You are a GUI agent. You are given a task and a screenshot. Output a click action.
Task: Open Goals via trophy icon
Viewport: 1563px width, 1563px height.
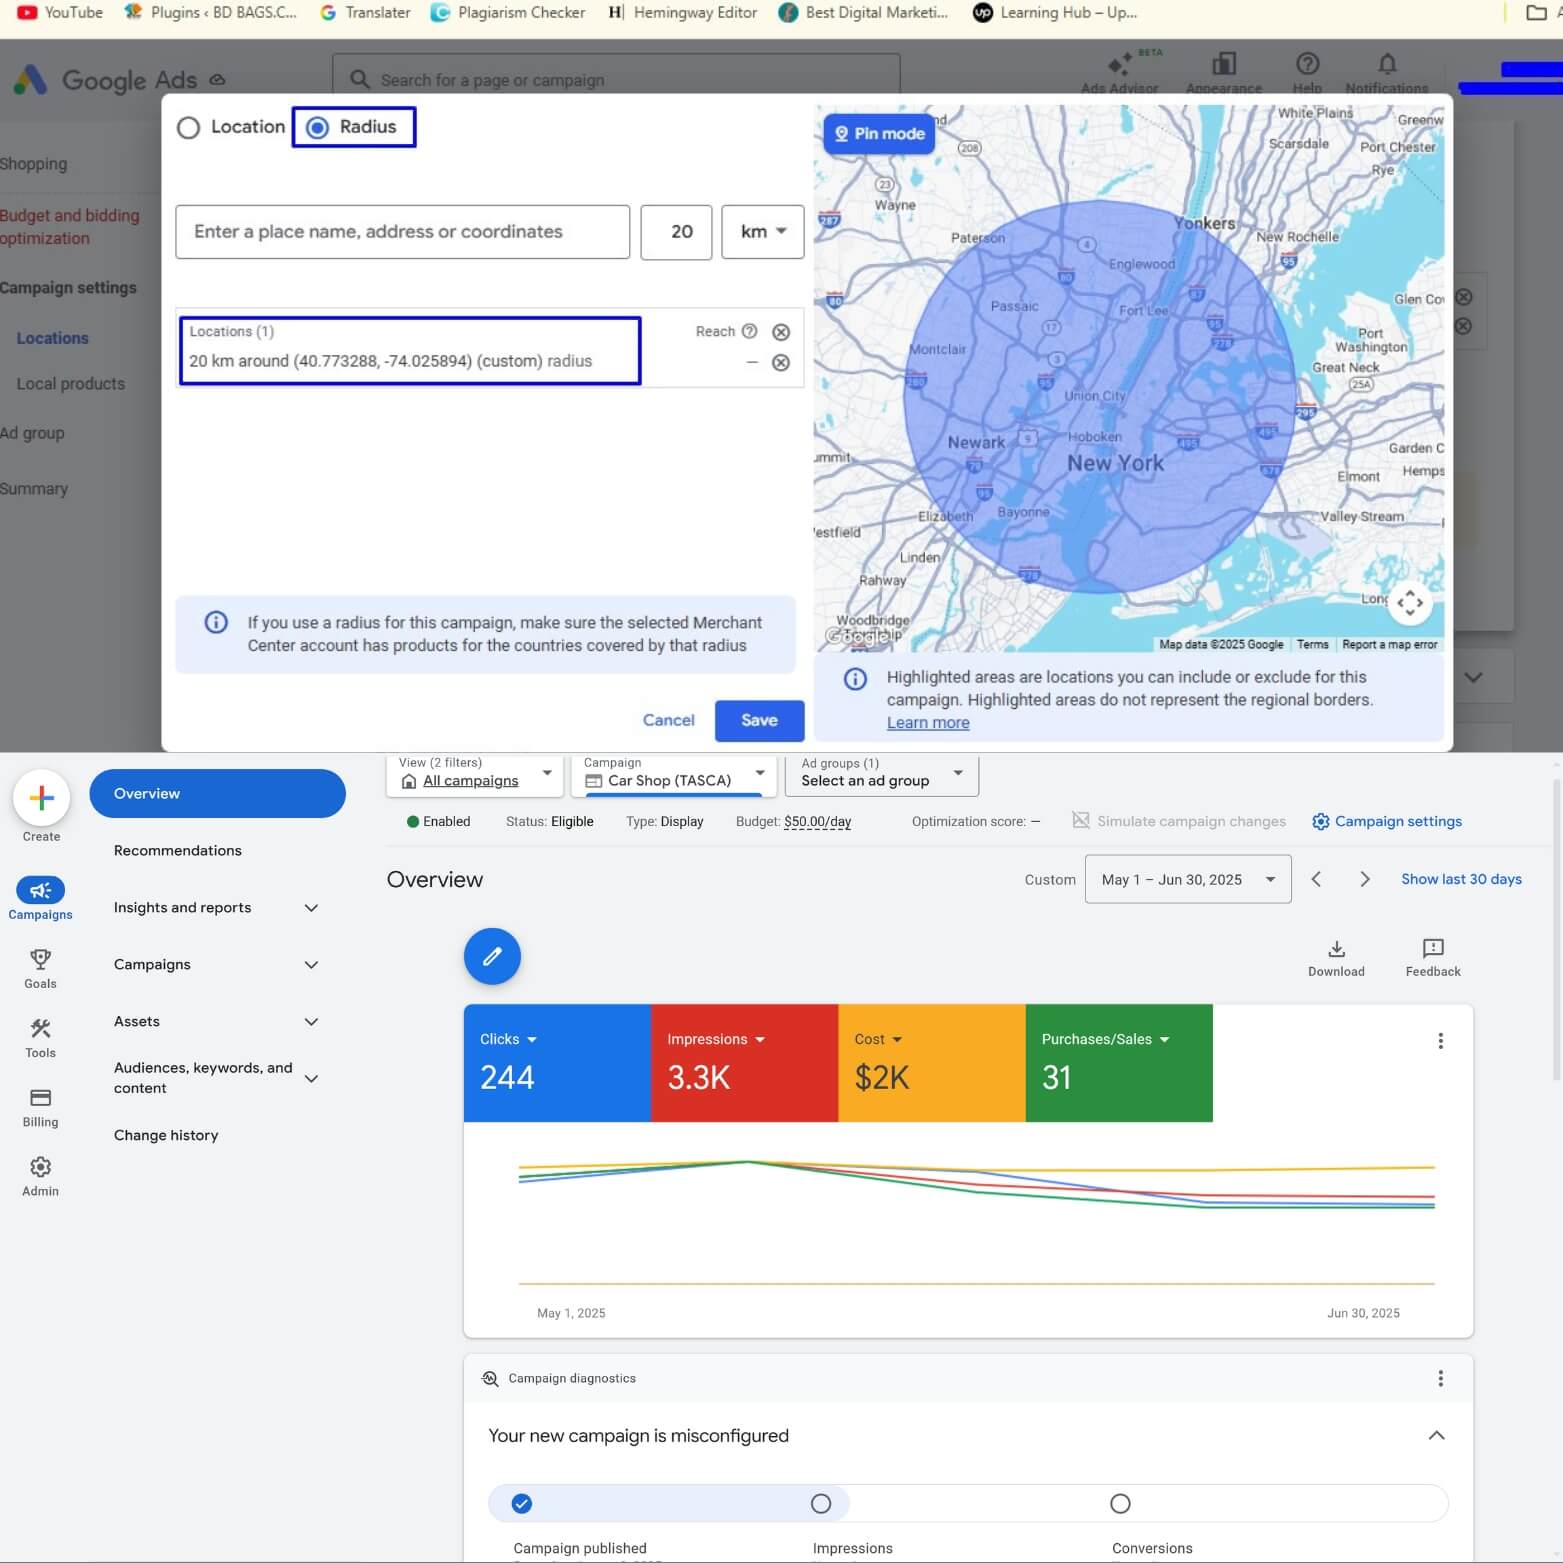(x=40, y=961)
